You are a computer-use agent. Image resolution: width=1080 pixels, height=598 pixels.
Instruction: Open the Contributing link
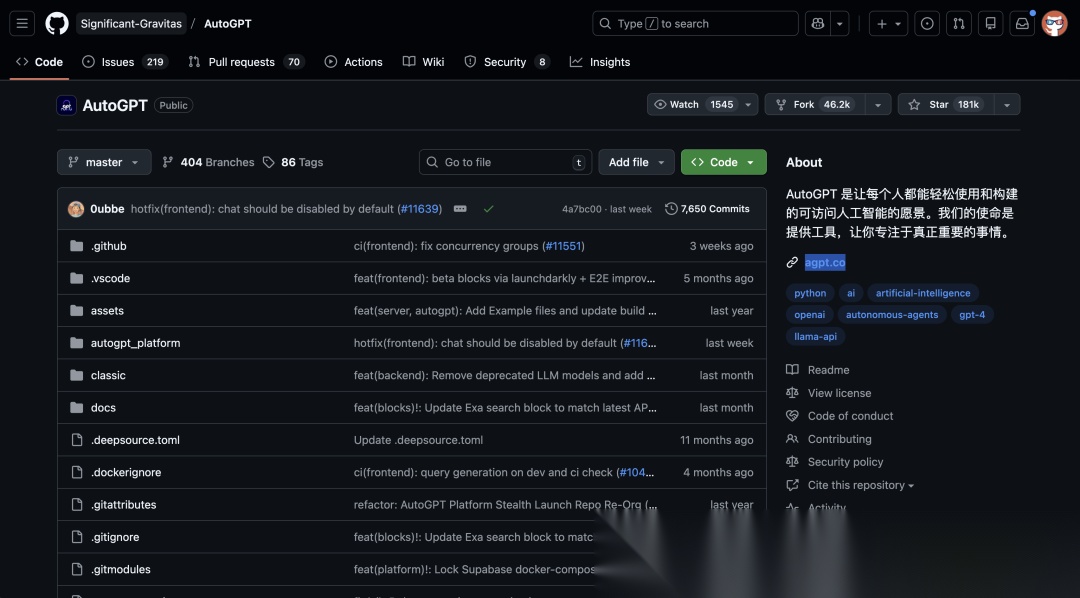829,439
